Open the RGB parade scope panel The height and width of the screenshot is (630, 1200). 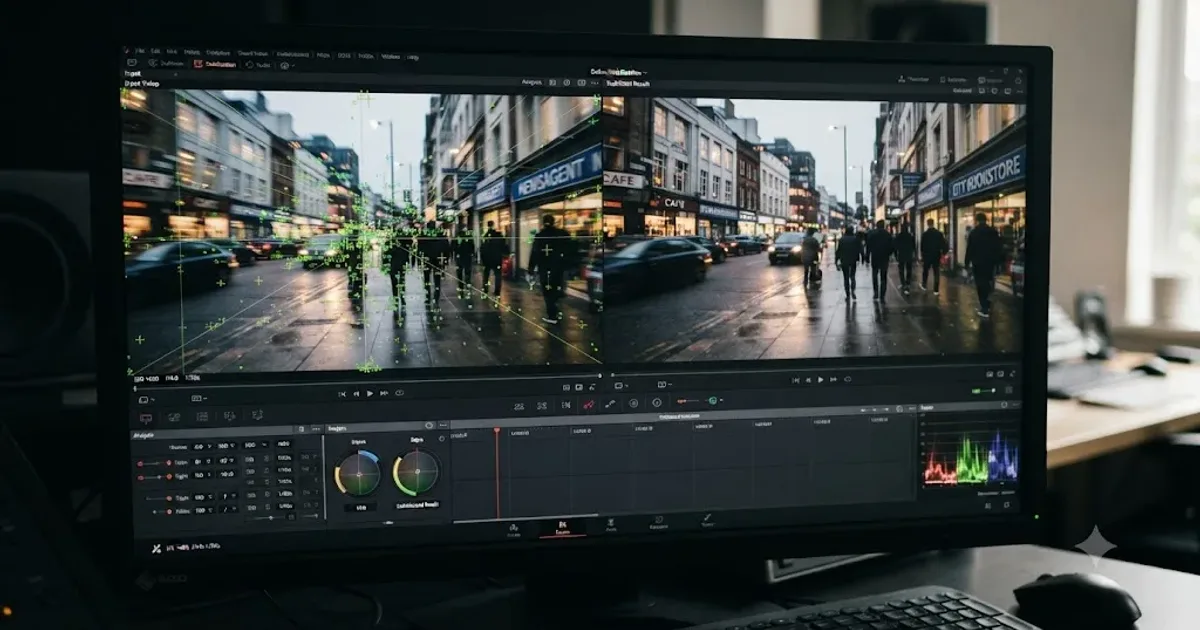[969, 458]
